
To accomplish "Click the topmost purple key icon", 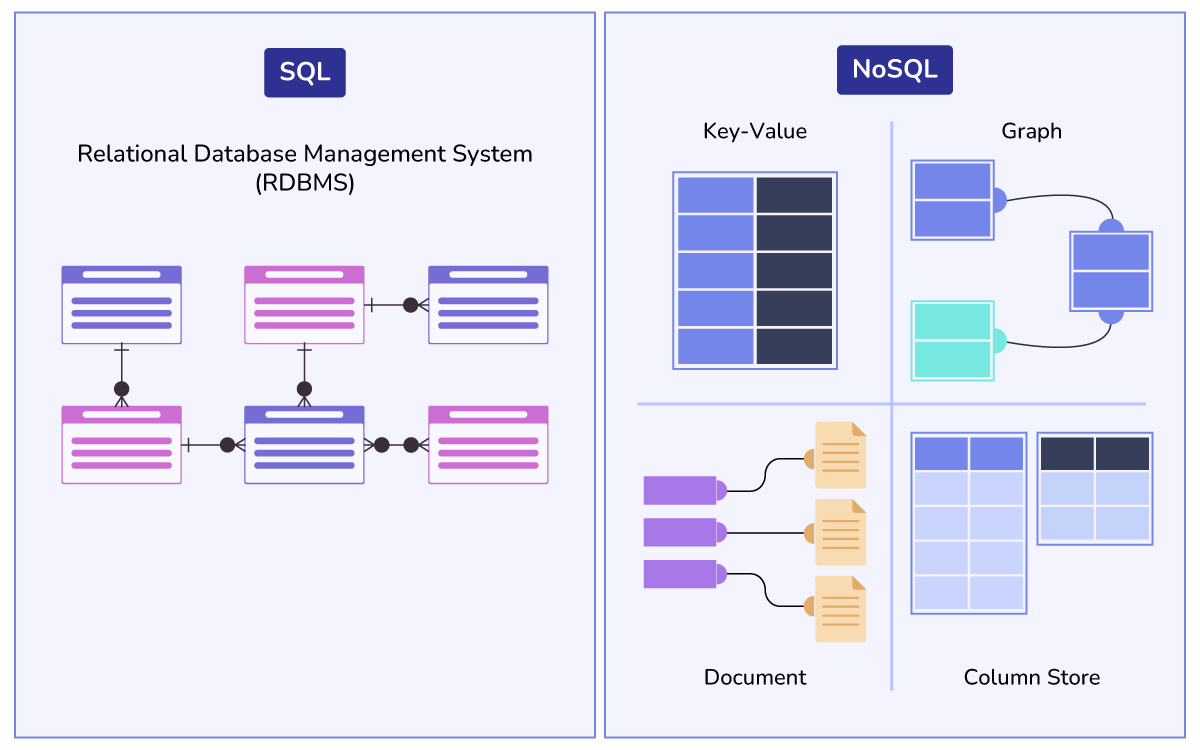I will pyautogui.click(x=680, y=490).
